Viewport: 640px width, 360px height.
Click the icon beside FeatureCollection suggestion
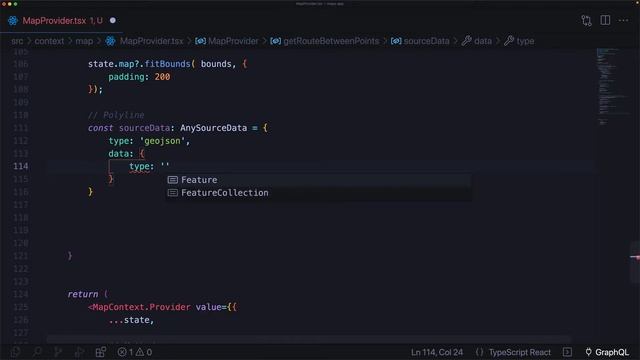173,193
